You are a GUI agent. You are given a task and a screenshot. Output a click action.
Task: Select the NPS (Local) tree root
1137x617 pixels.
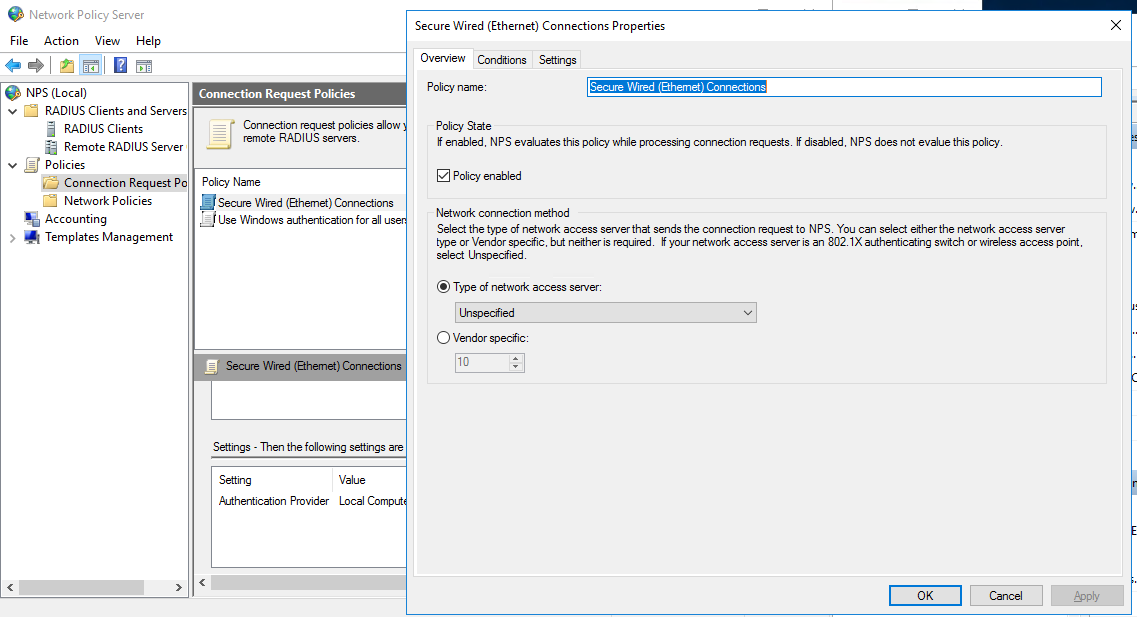click(x=57, y=93)
